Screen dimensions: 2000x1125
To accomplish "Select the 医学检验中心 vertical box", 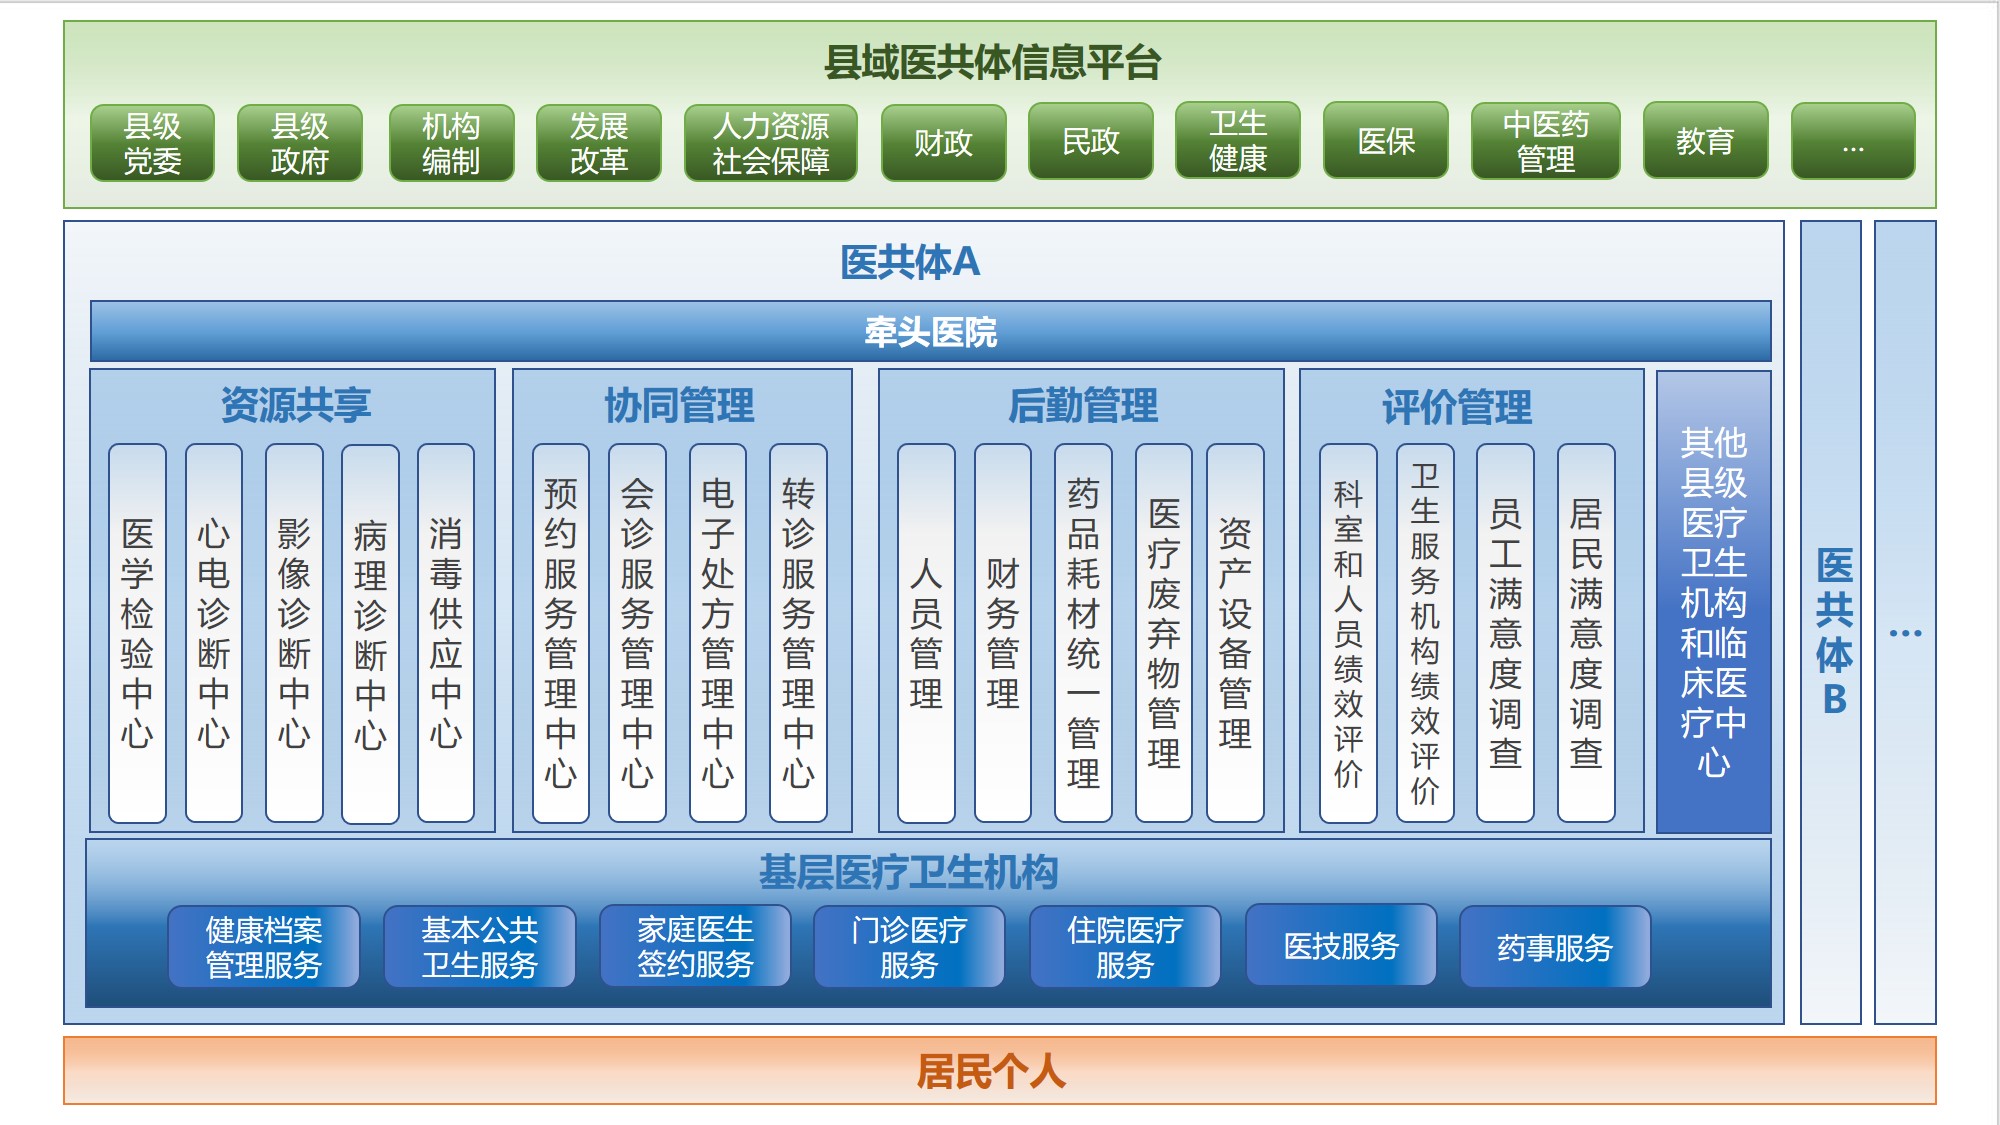I will pyautogui.click(x=137, y=633).
